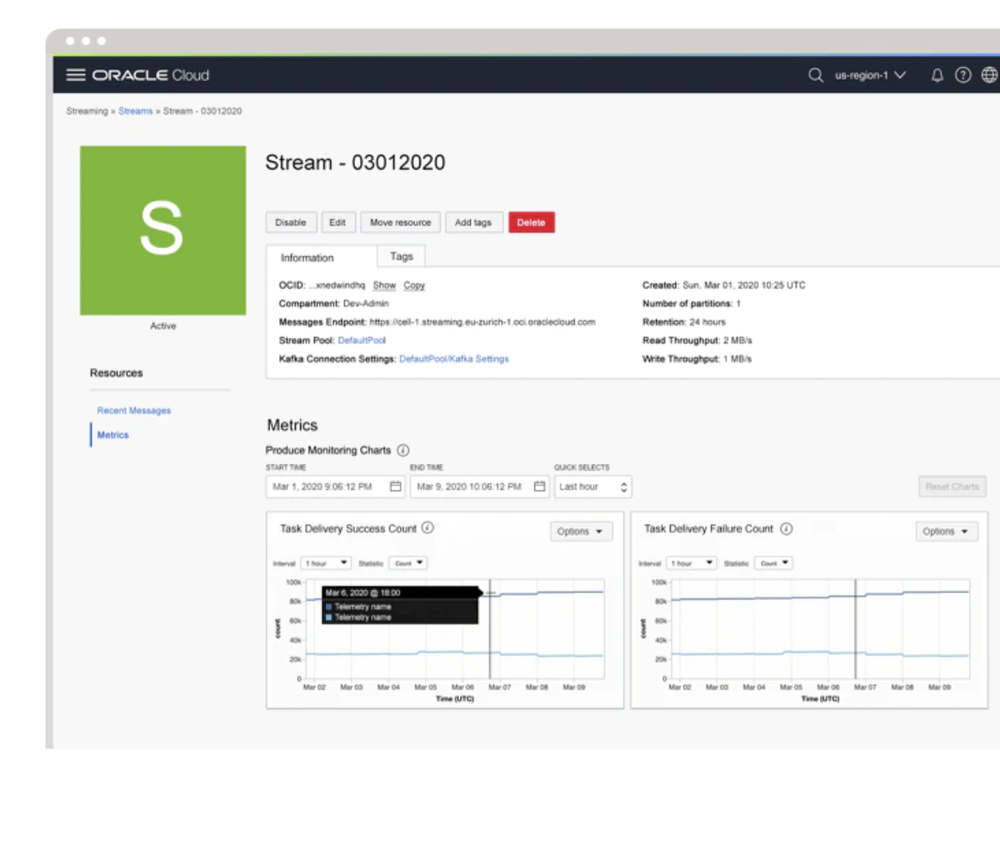This screenshot has height=842, width=1000.
Task: Open the Quick Selects Last hour dropdown
Action: click(592, 487)
